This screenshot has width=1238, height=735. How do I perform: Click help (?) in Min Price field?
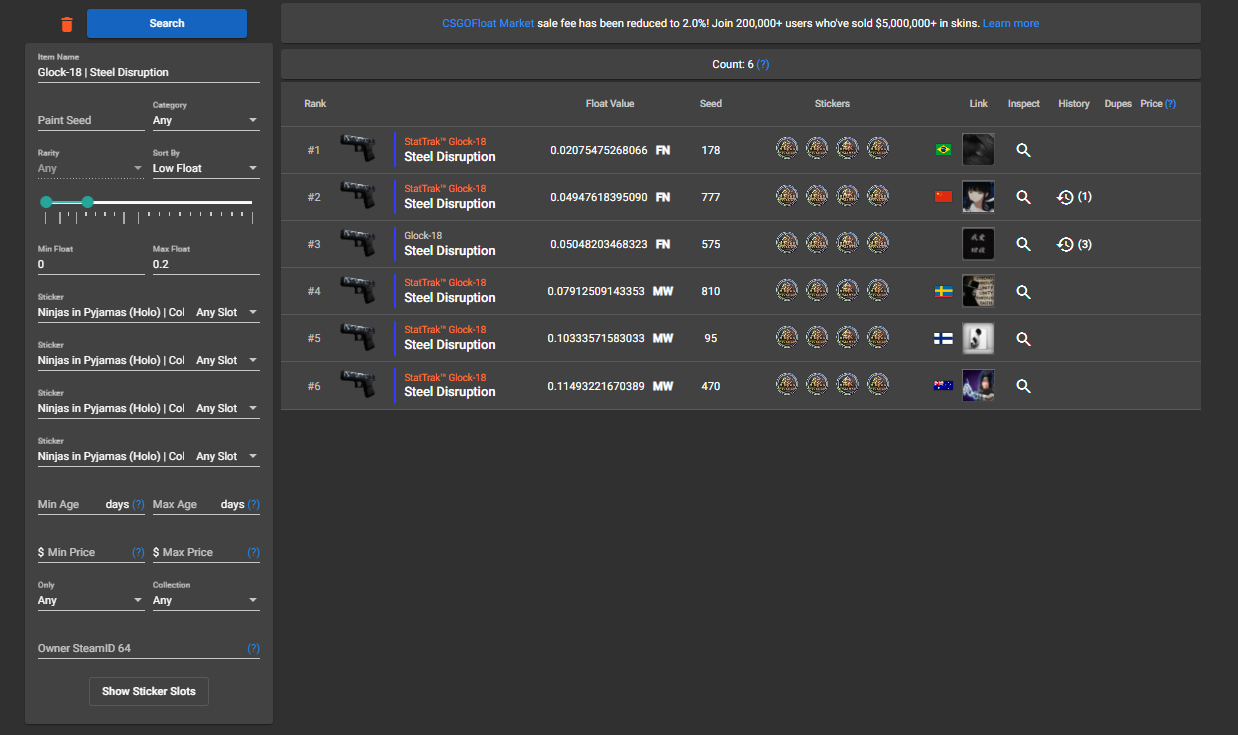138,553
